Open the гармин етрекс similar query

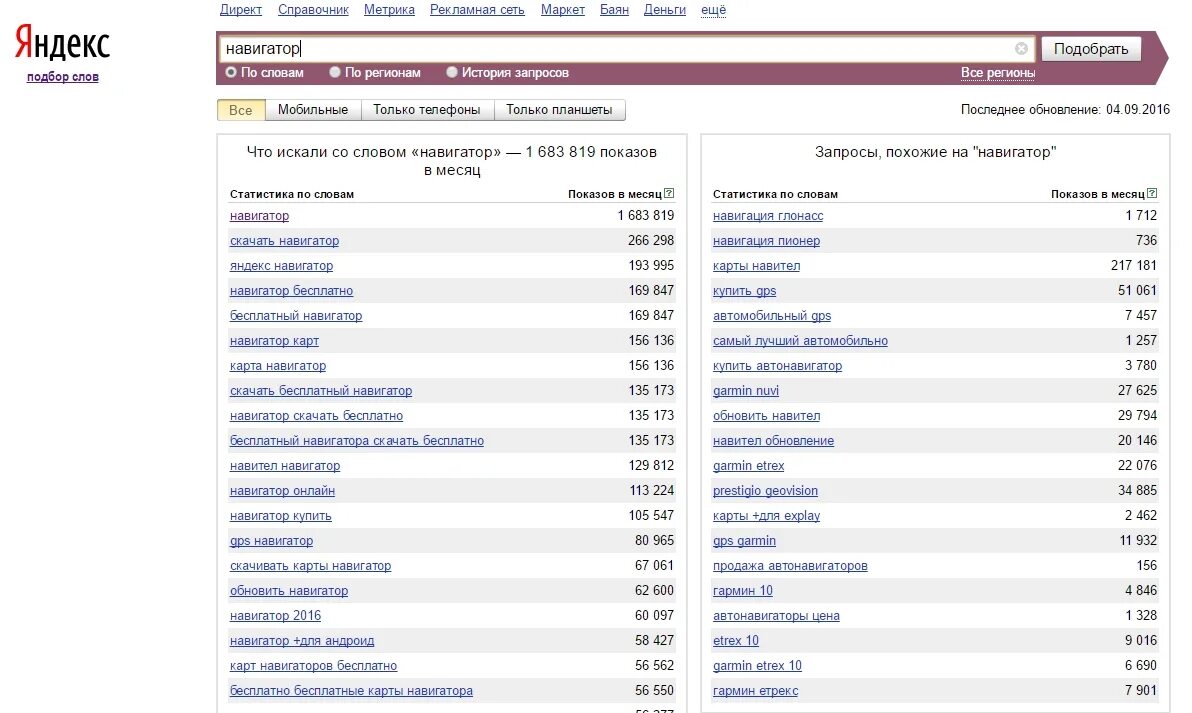pyautogui.click(x=756, y=691)
